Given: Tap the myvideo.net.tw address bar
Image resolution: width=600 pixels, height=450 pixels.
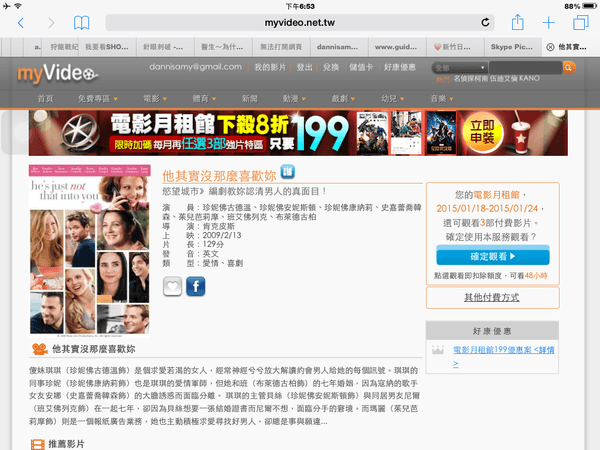Looking at the screenshot, I should click(300, 23).
